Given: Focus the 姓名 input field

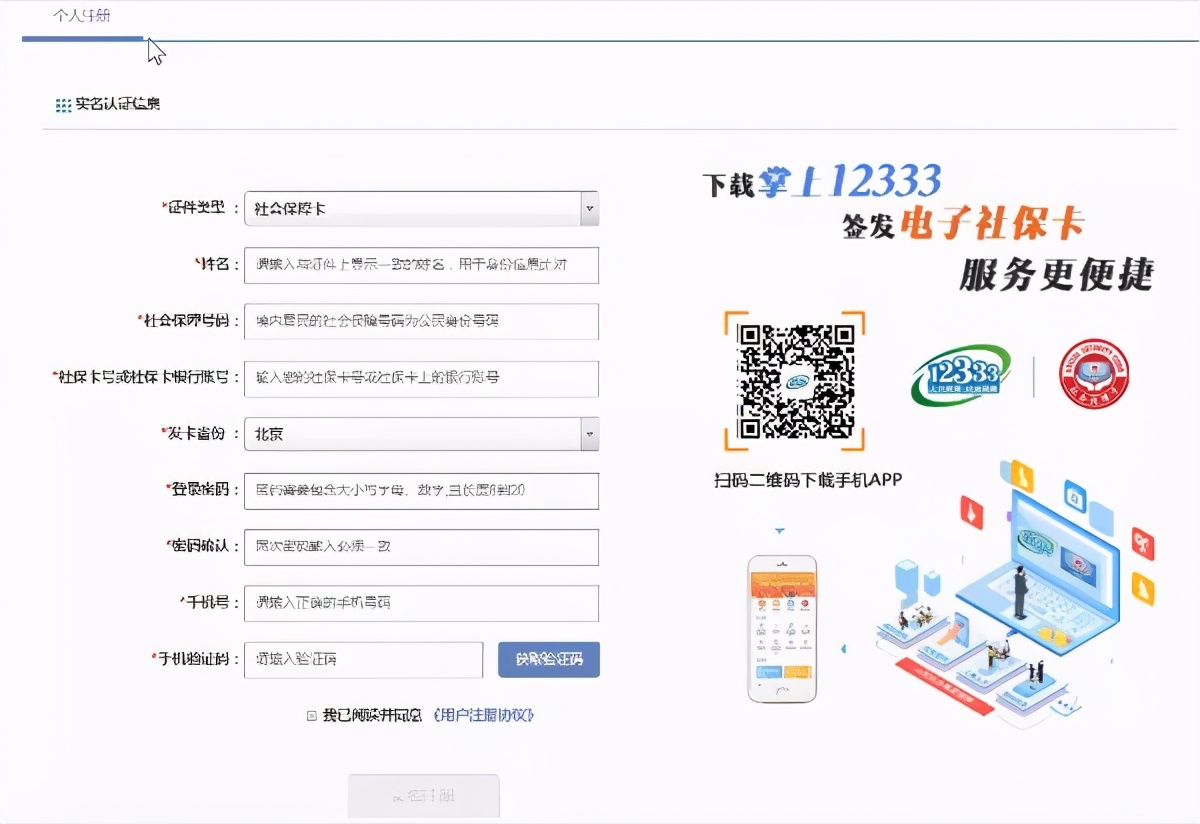Looking at the screenshot, I should point(421,265).
